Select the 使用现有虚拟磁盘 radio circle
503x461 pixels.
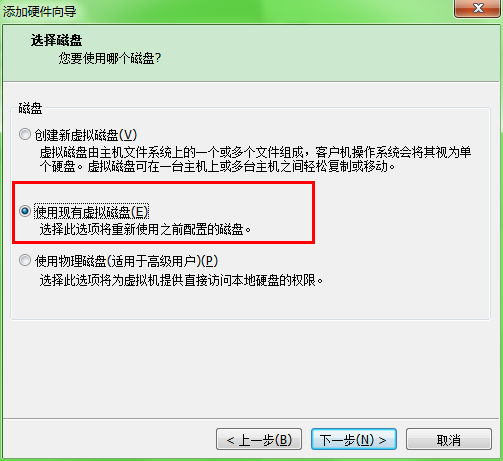[25, 211]
